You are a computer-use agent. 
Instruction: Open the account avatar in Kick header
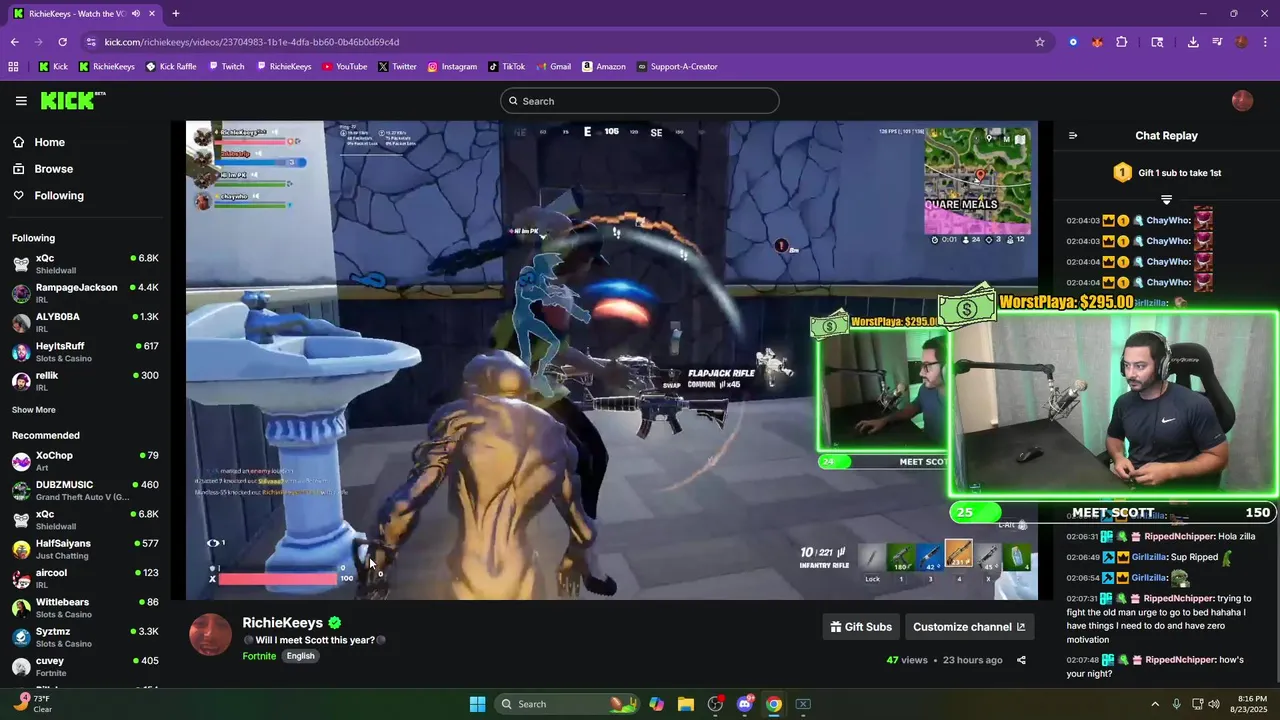click(x=1242, y=101)
